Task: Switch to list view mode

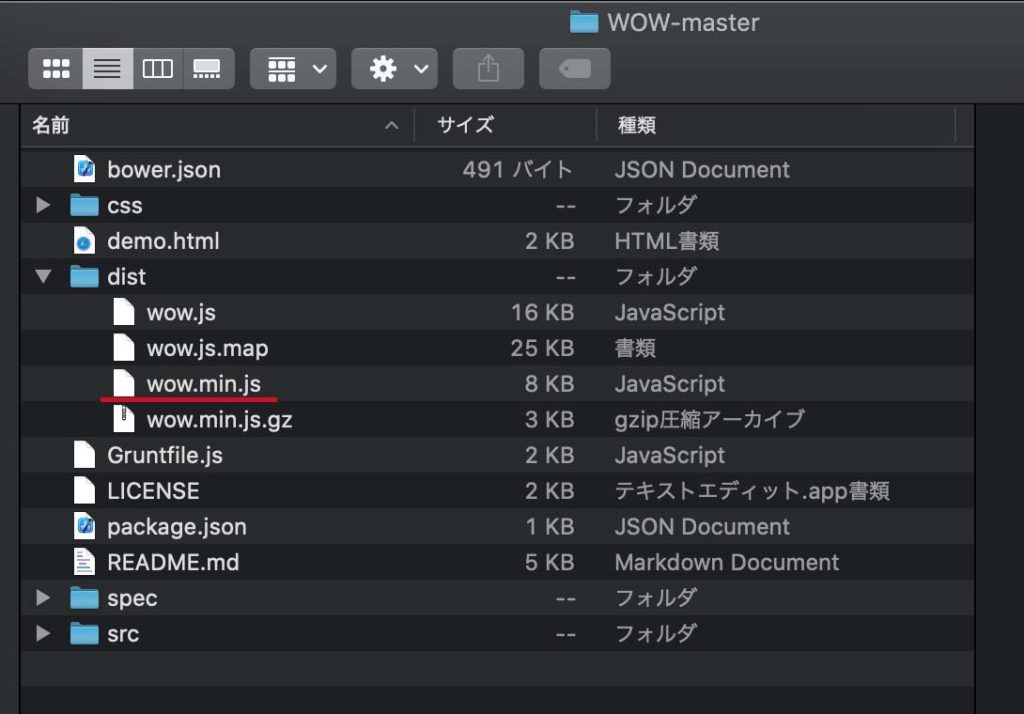Action: tap(106, 68)
